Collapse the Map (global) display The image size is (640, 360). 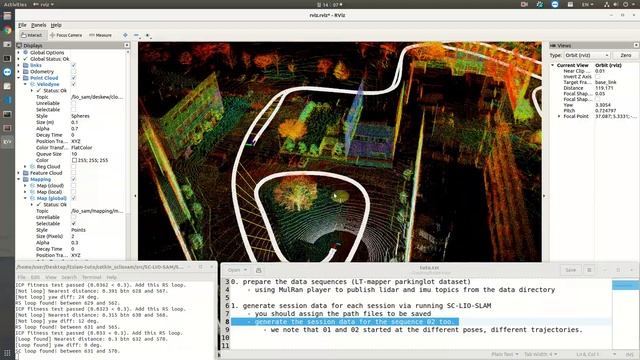coord(25,198)
